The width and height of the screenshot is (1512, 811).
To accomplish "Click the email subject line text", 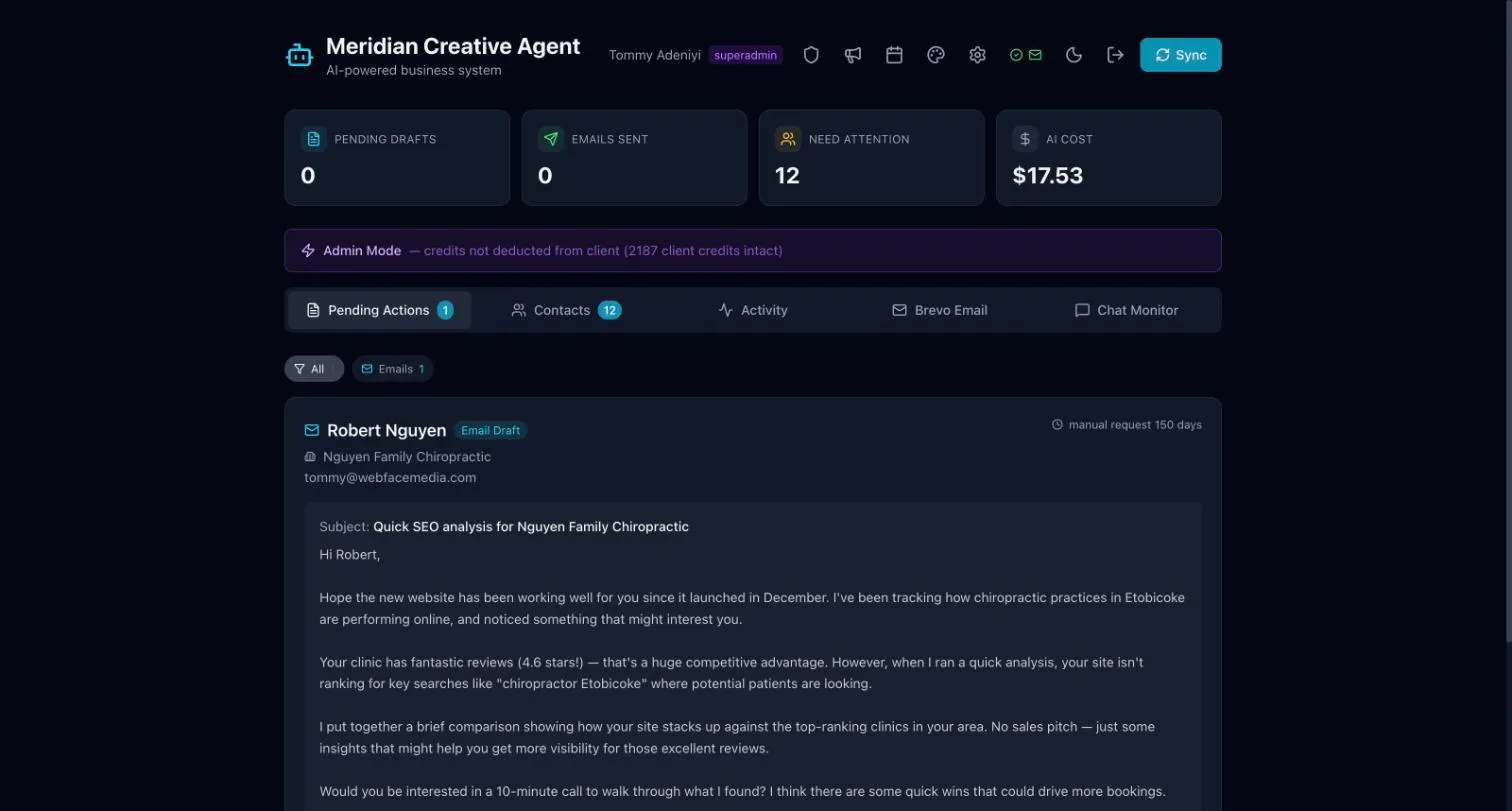I will click(531, 526).
